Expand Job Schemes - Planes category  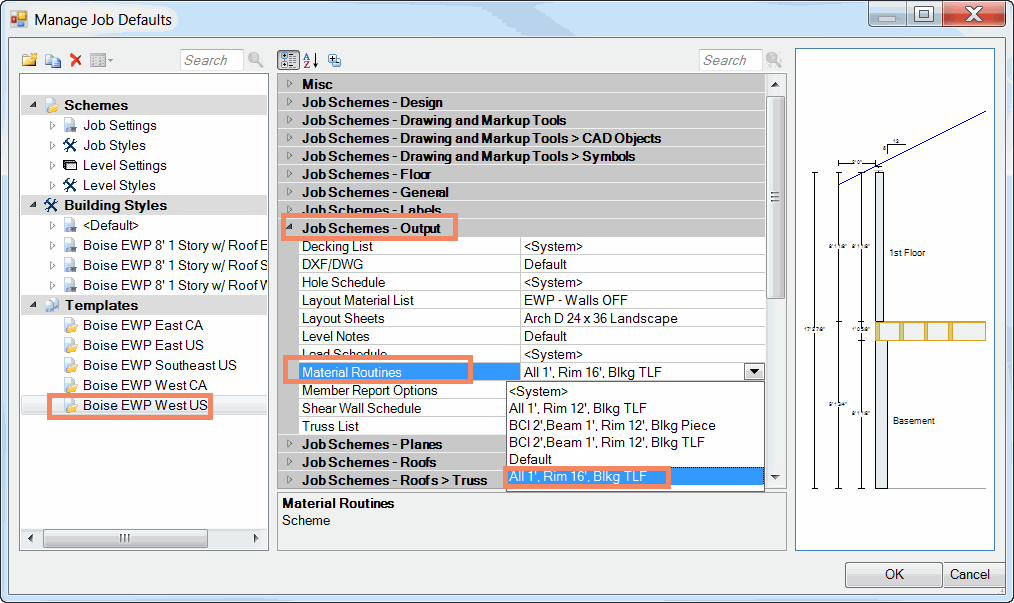pos(289,444)
